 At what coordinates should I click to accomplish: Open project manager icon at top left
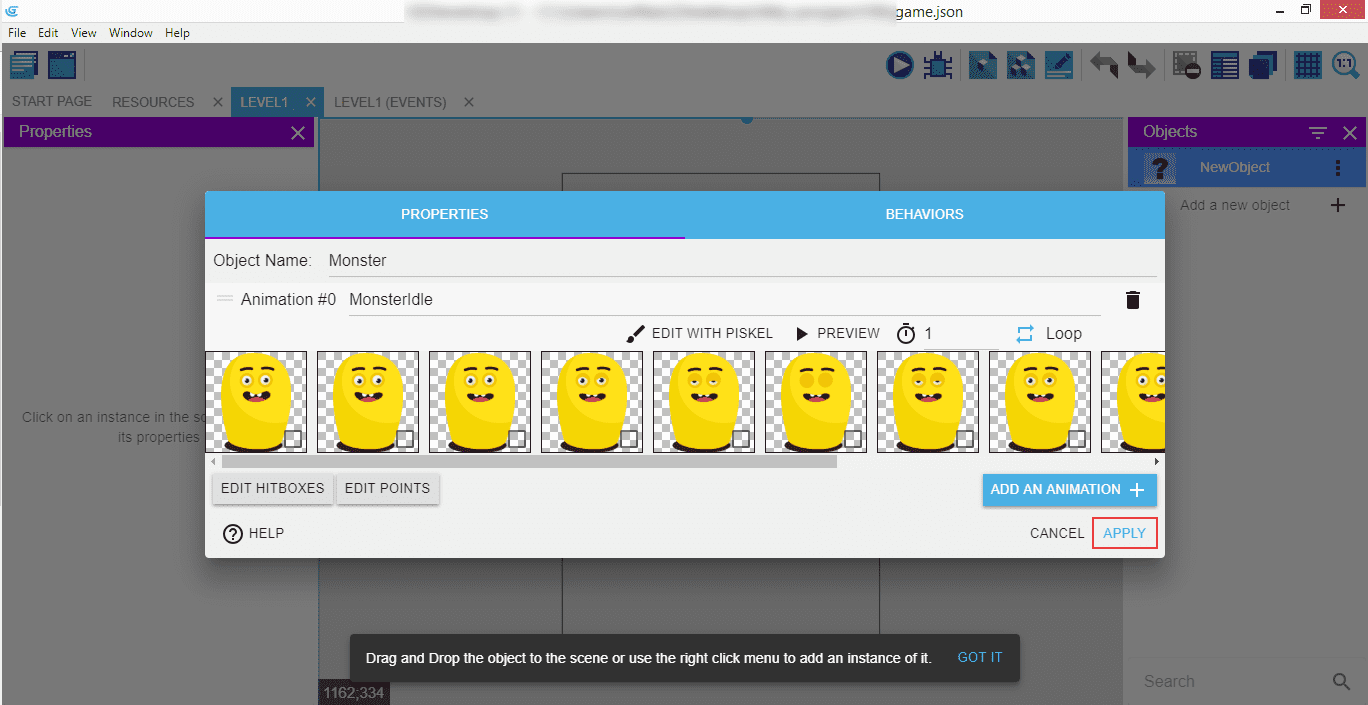(x=24, y=66)
